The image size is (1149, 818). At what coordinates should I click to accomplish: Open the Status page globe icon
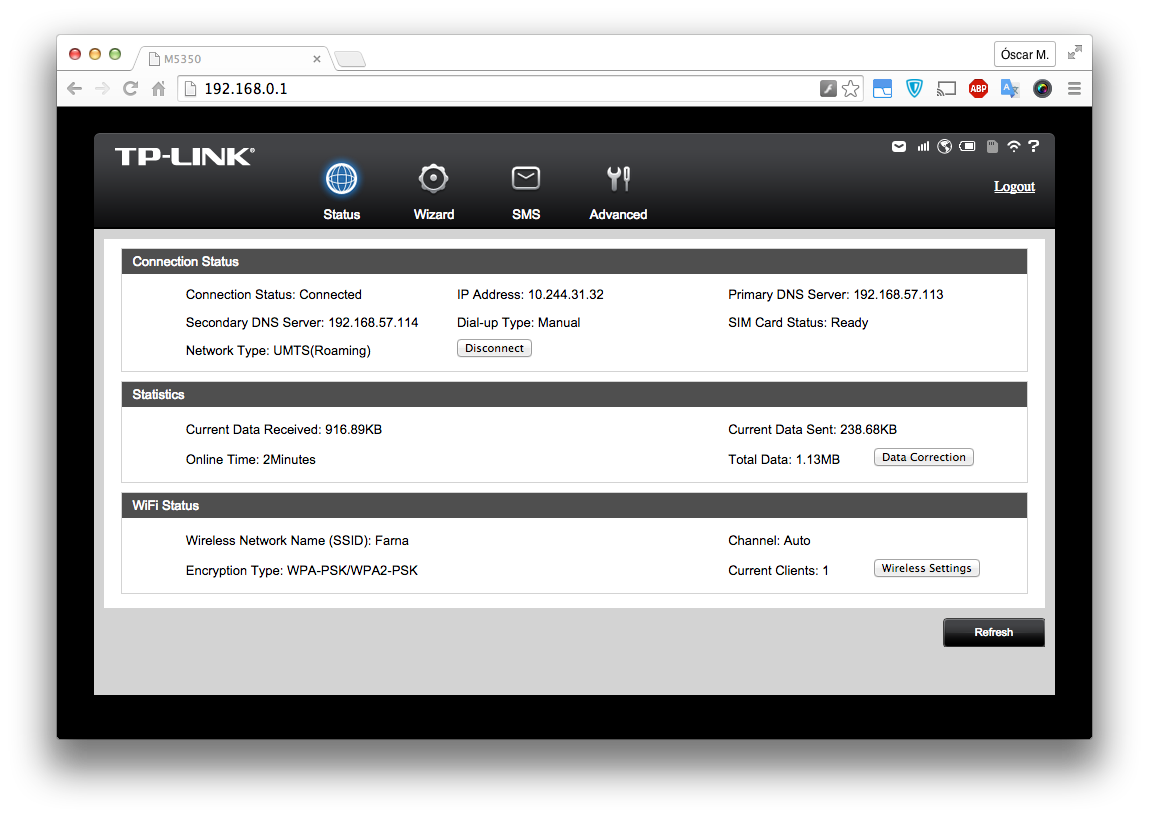pyautogui.click(x=341, y=178)
